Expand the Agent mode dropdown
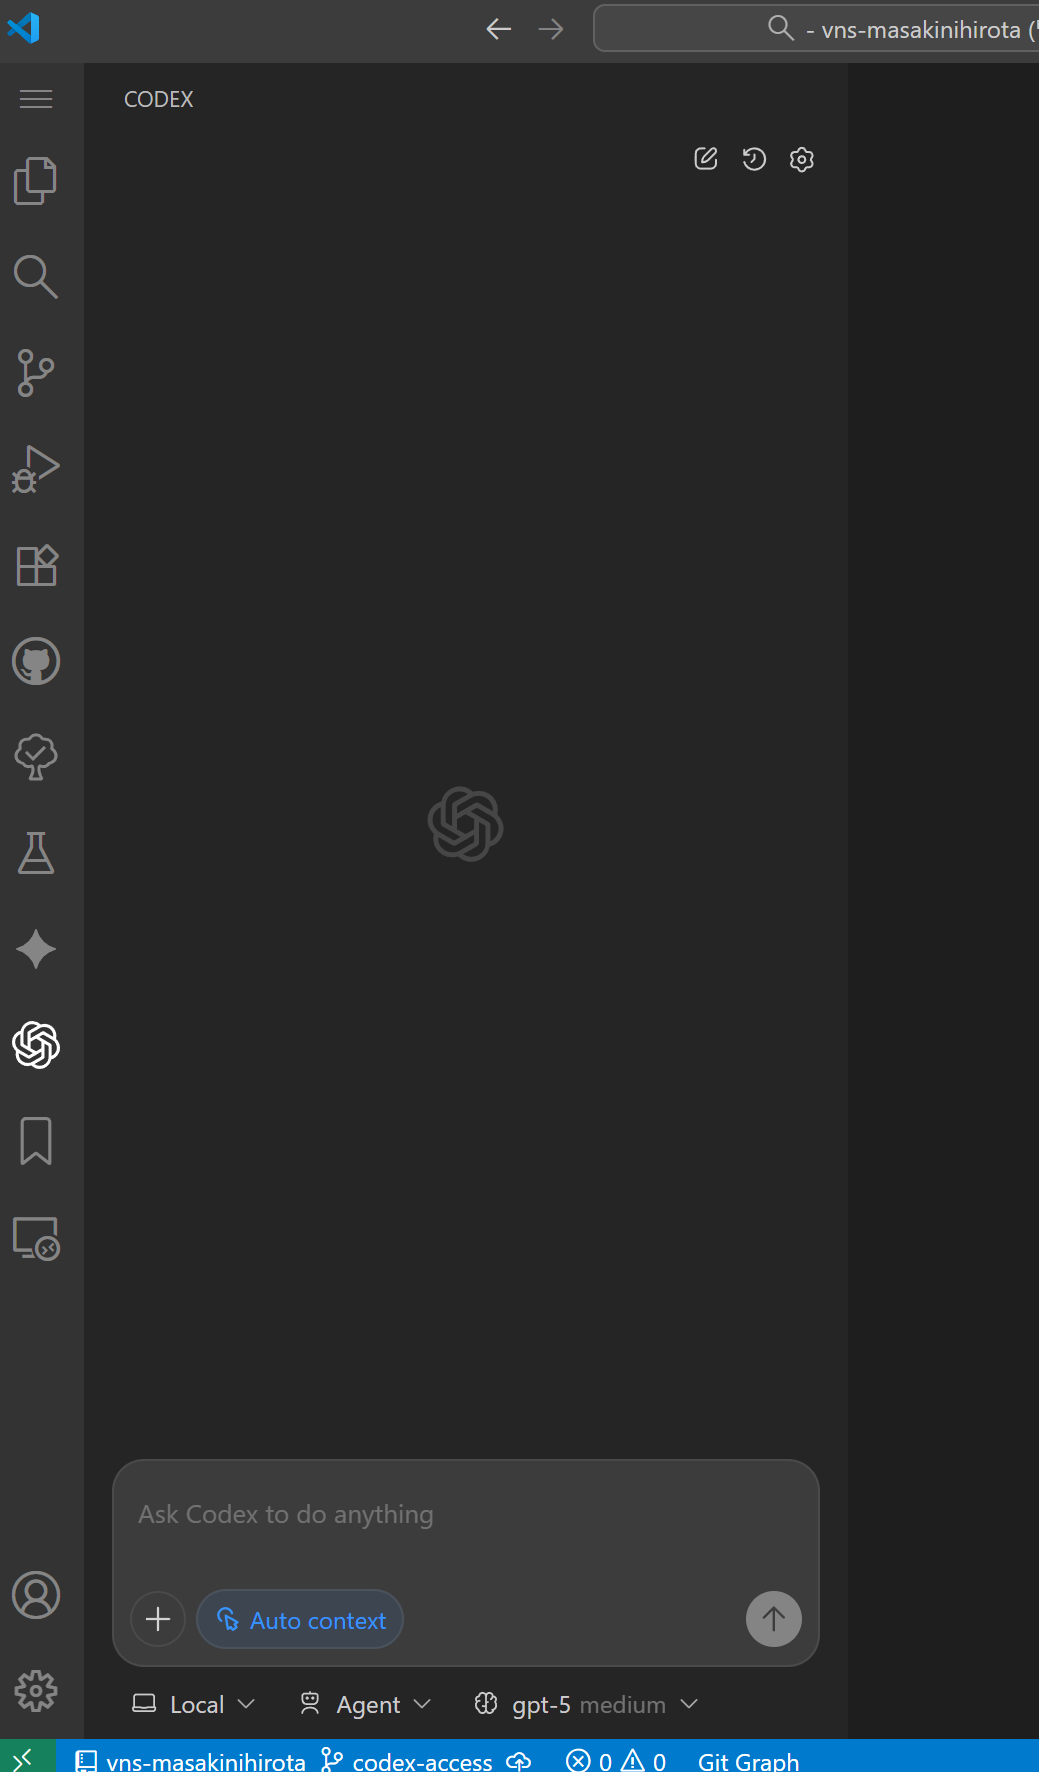 point(366,1704)
